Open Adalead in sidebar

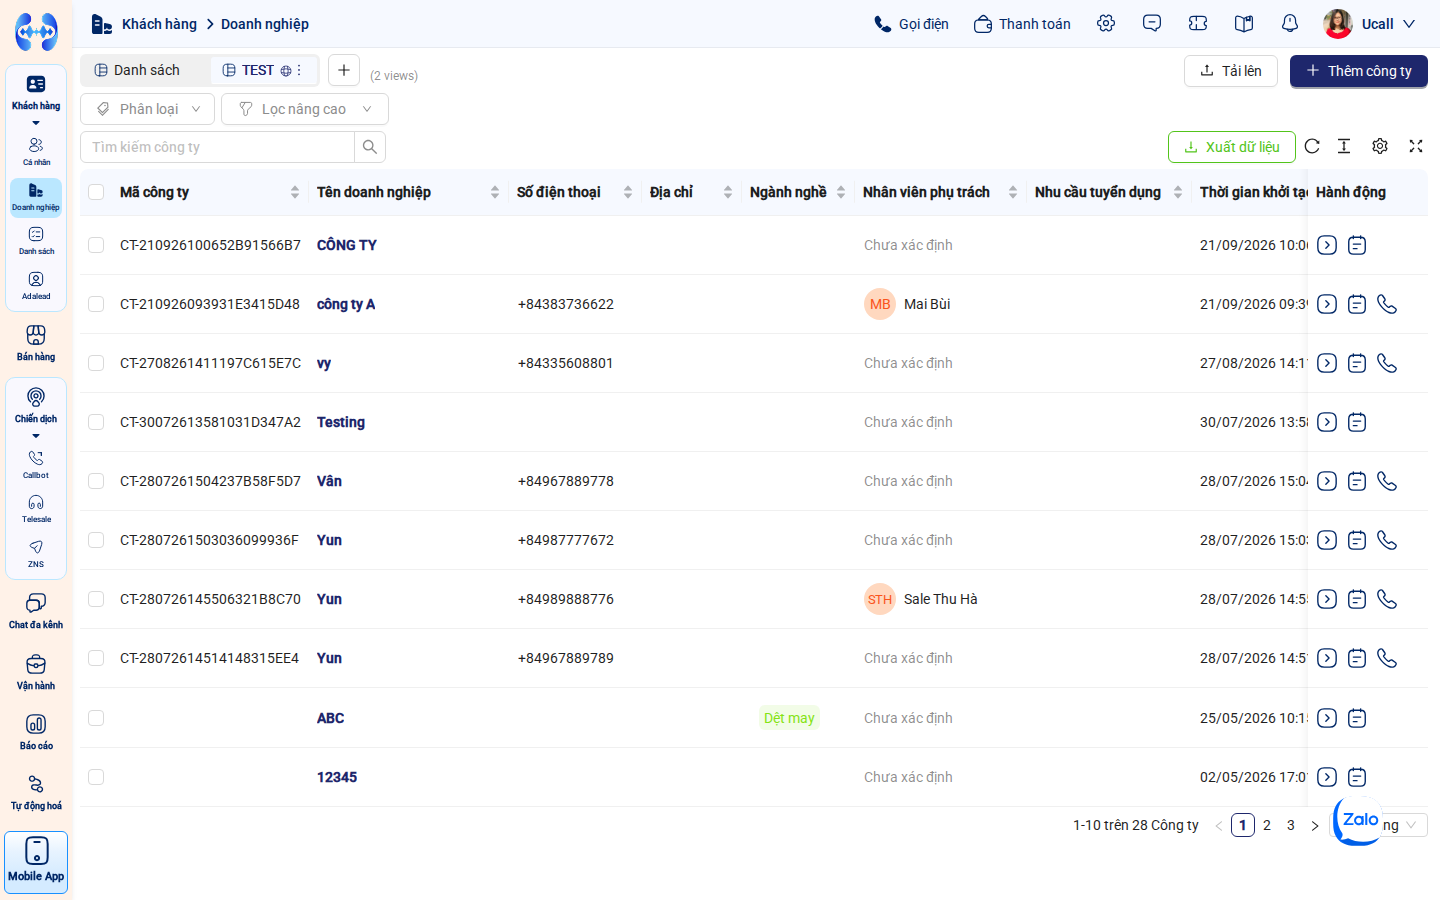coord(36,285)
